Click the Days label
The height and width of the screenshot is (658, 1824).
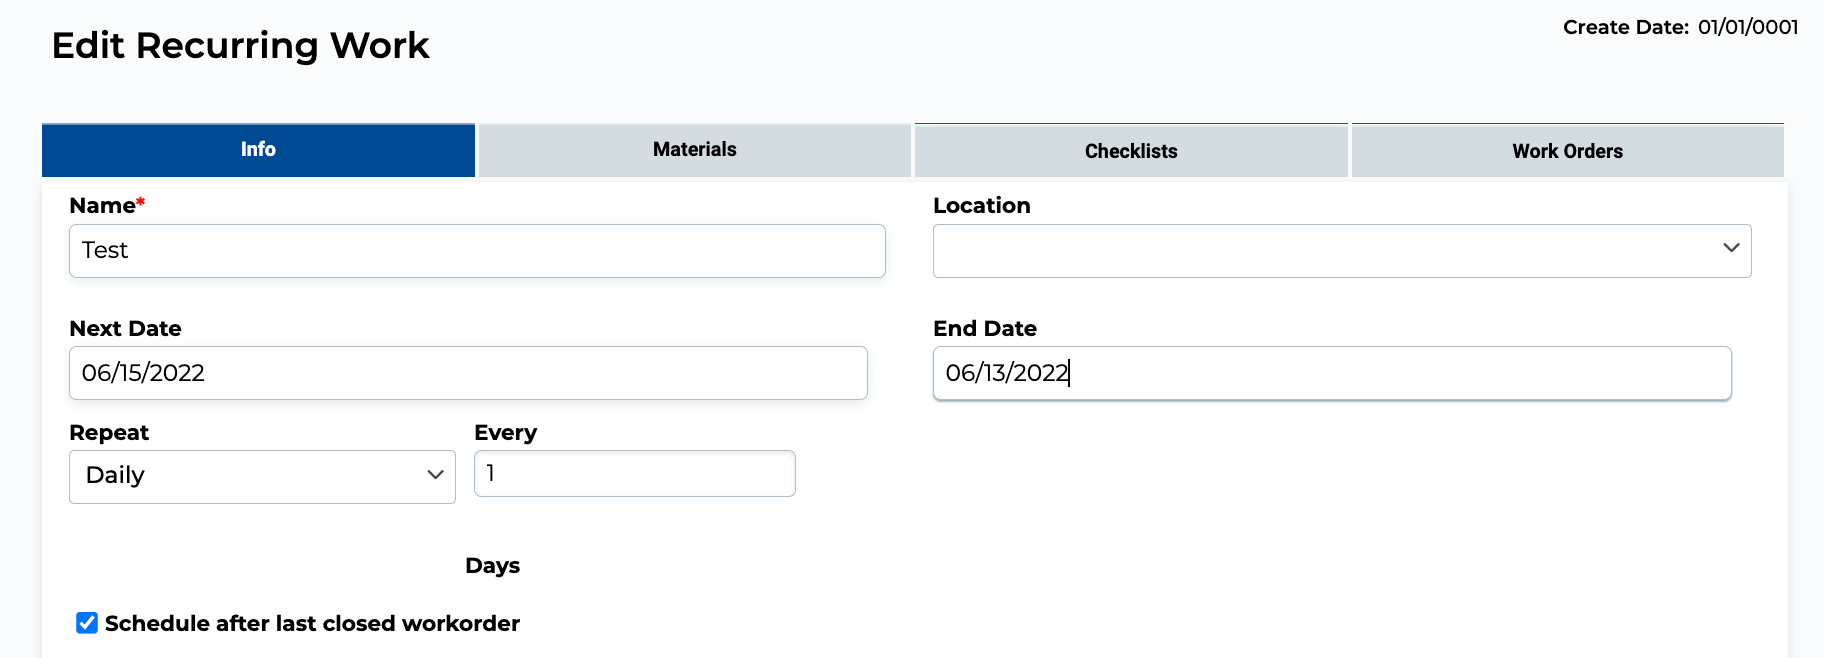coord(493,566)
